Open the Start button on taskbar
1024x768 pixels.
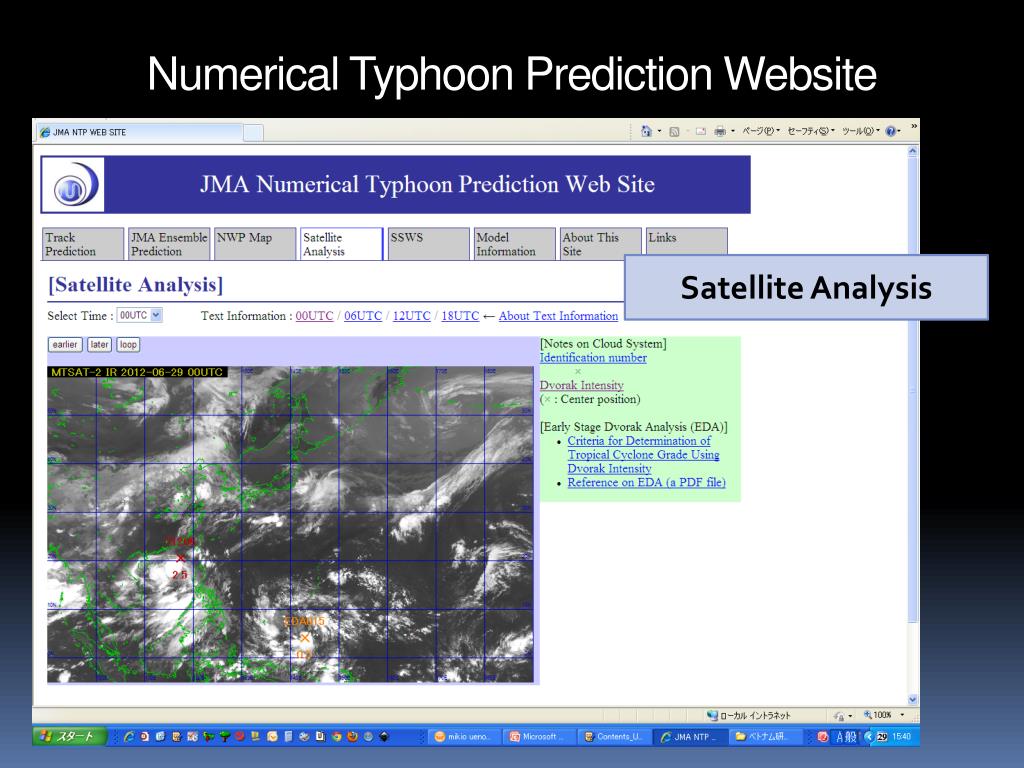click(x=69, y=737)
